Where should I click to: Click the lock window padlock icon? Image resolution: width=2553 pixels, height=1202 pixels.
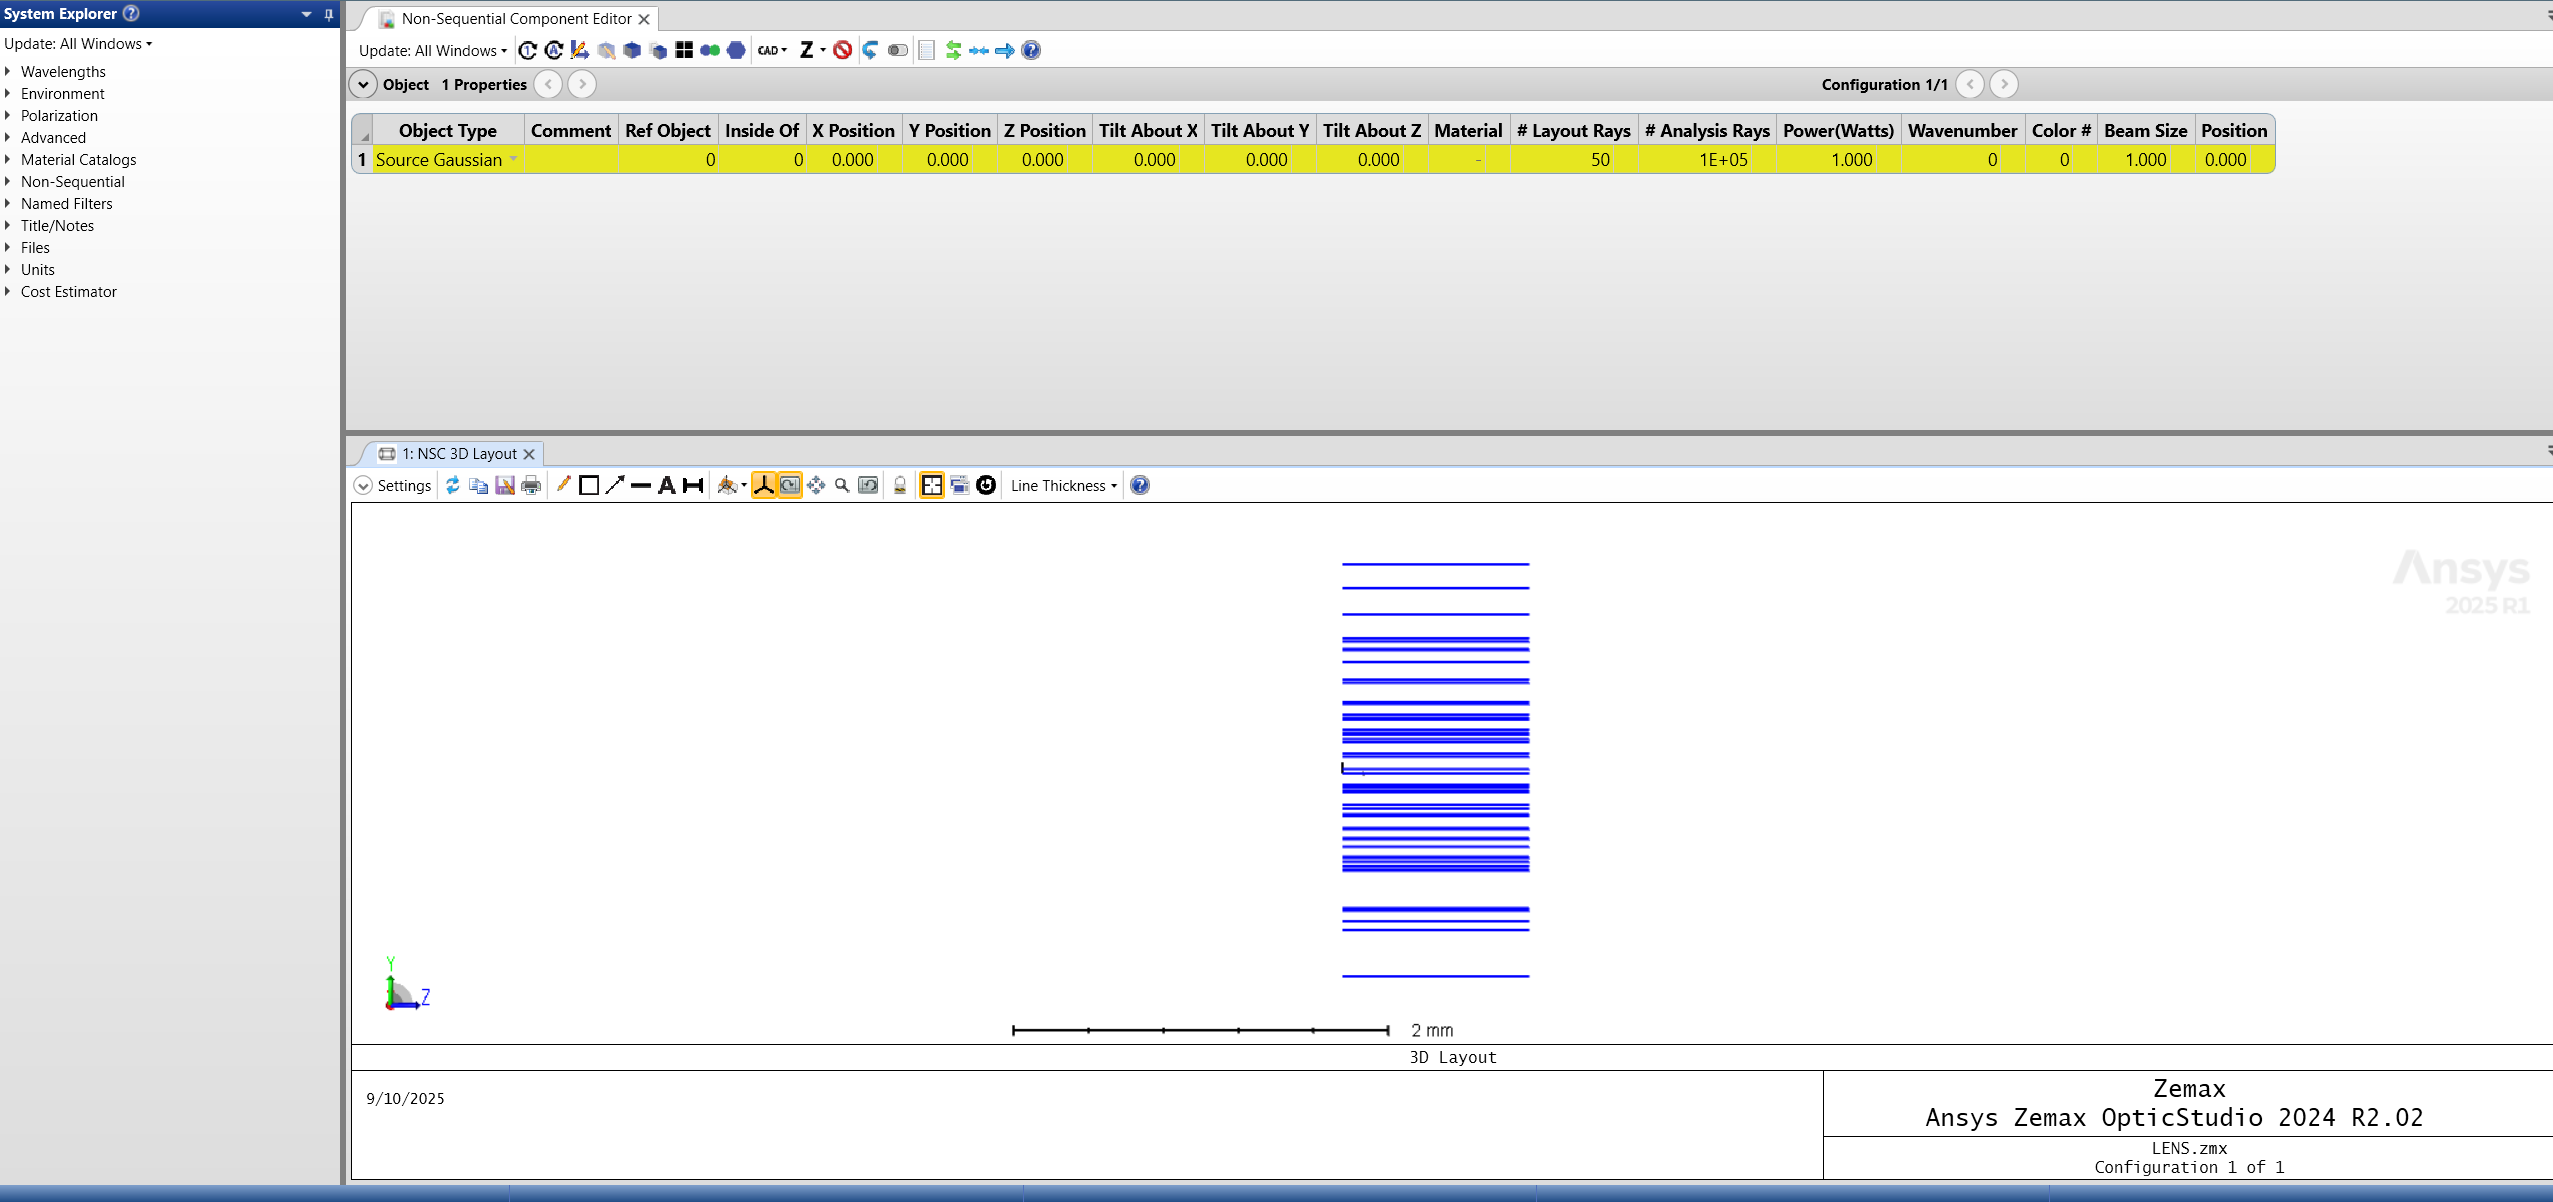coord(900,486)
